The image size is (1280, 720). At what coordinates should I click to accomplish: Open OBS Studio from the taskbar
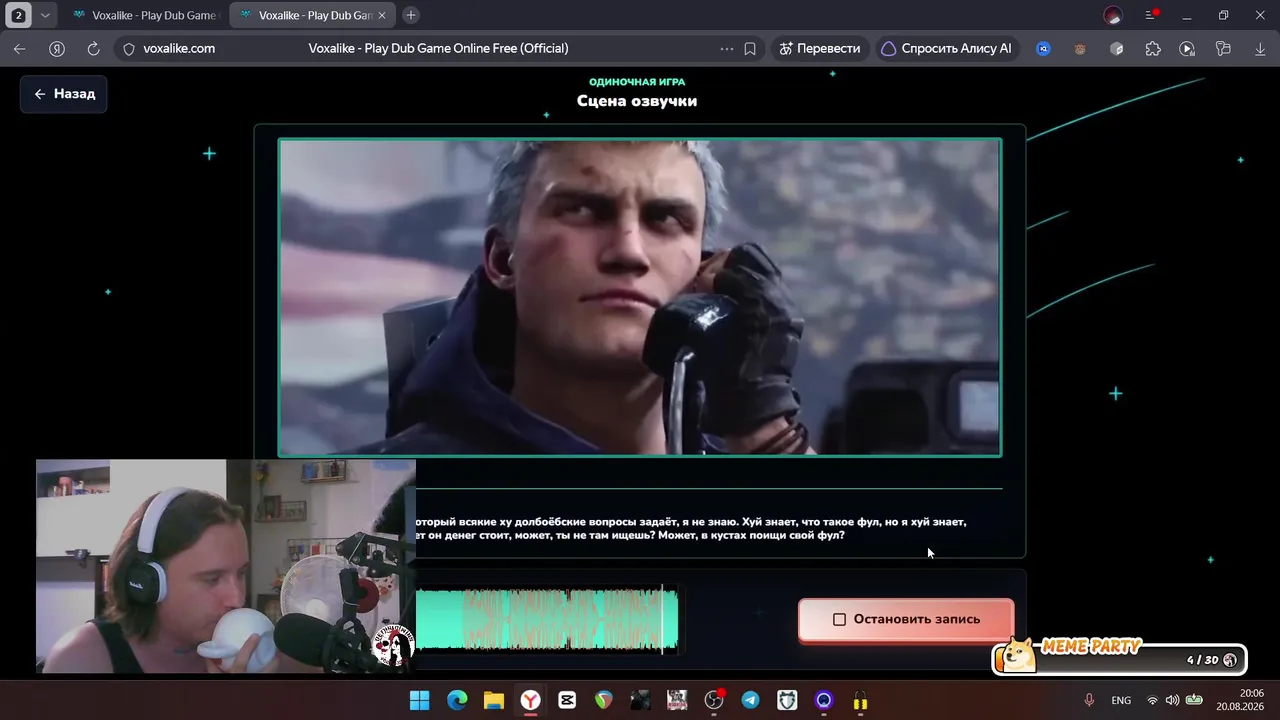pos(714,700)
